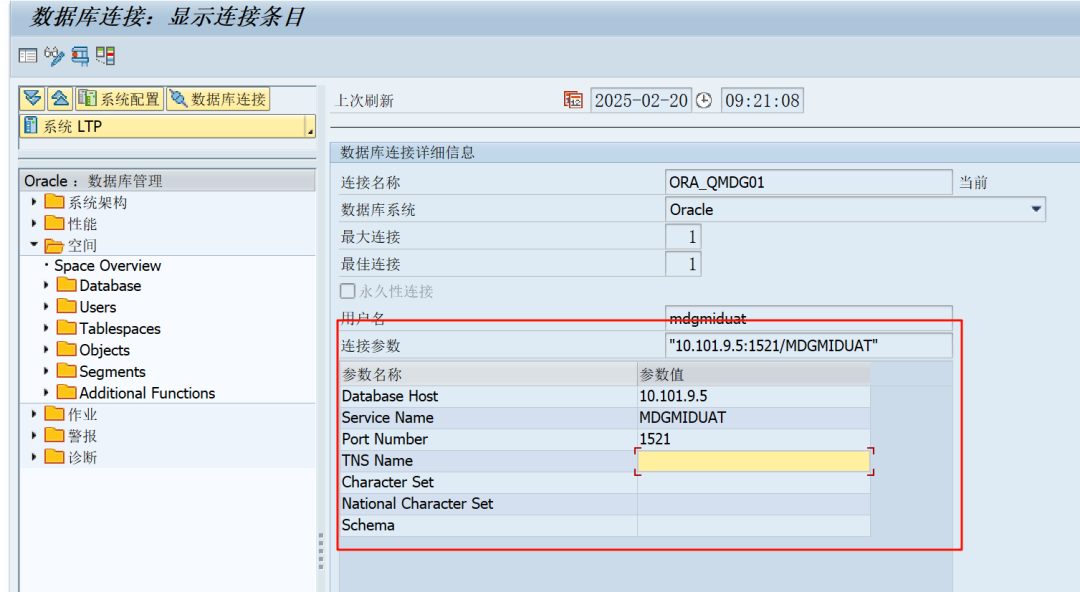Select the Database Host value 10.101.9.5
1080x592 pixels.
[754, 396]
